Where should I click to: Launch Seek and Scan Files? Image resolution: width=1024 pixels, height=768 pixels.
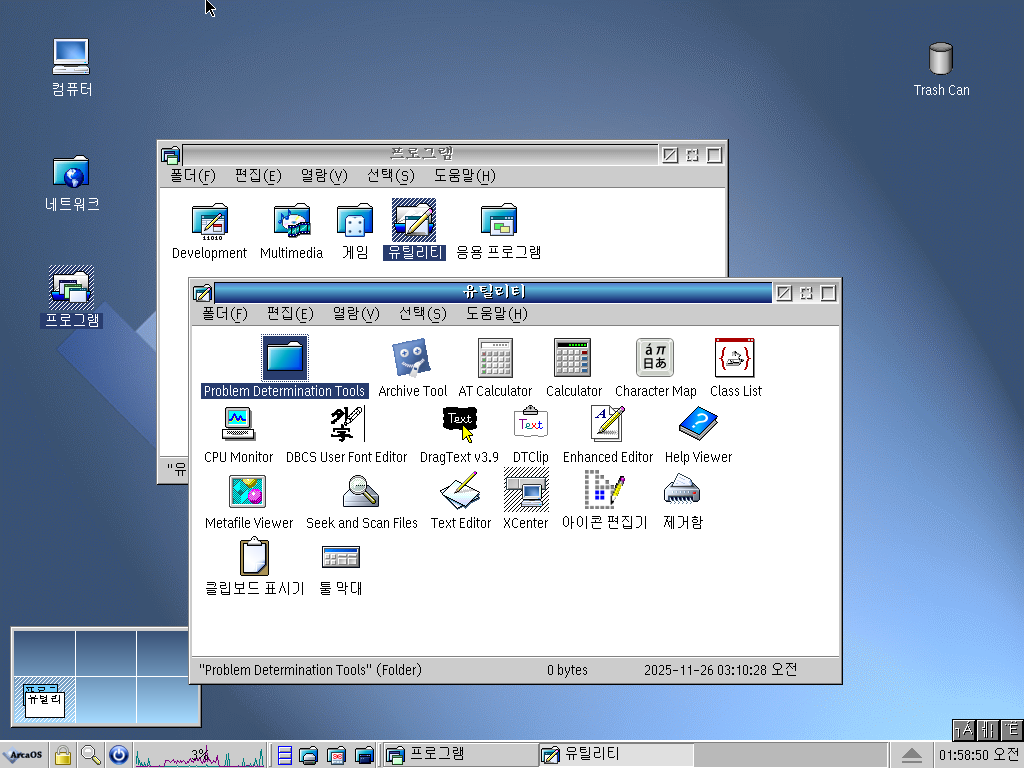pyautogui.click(x=361, y=490)
